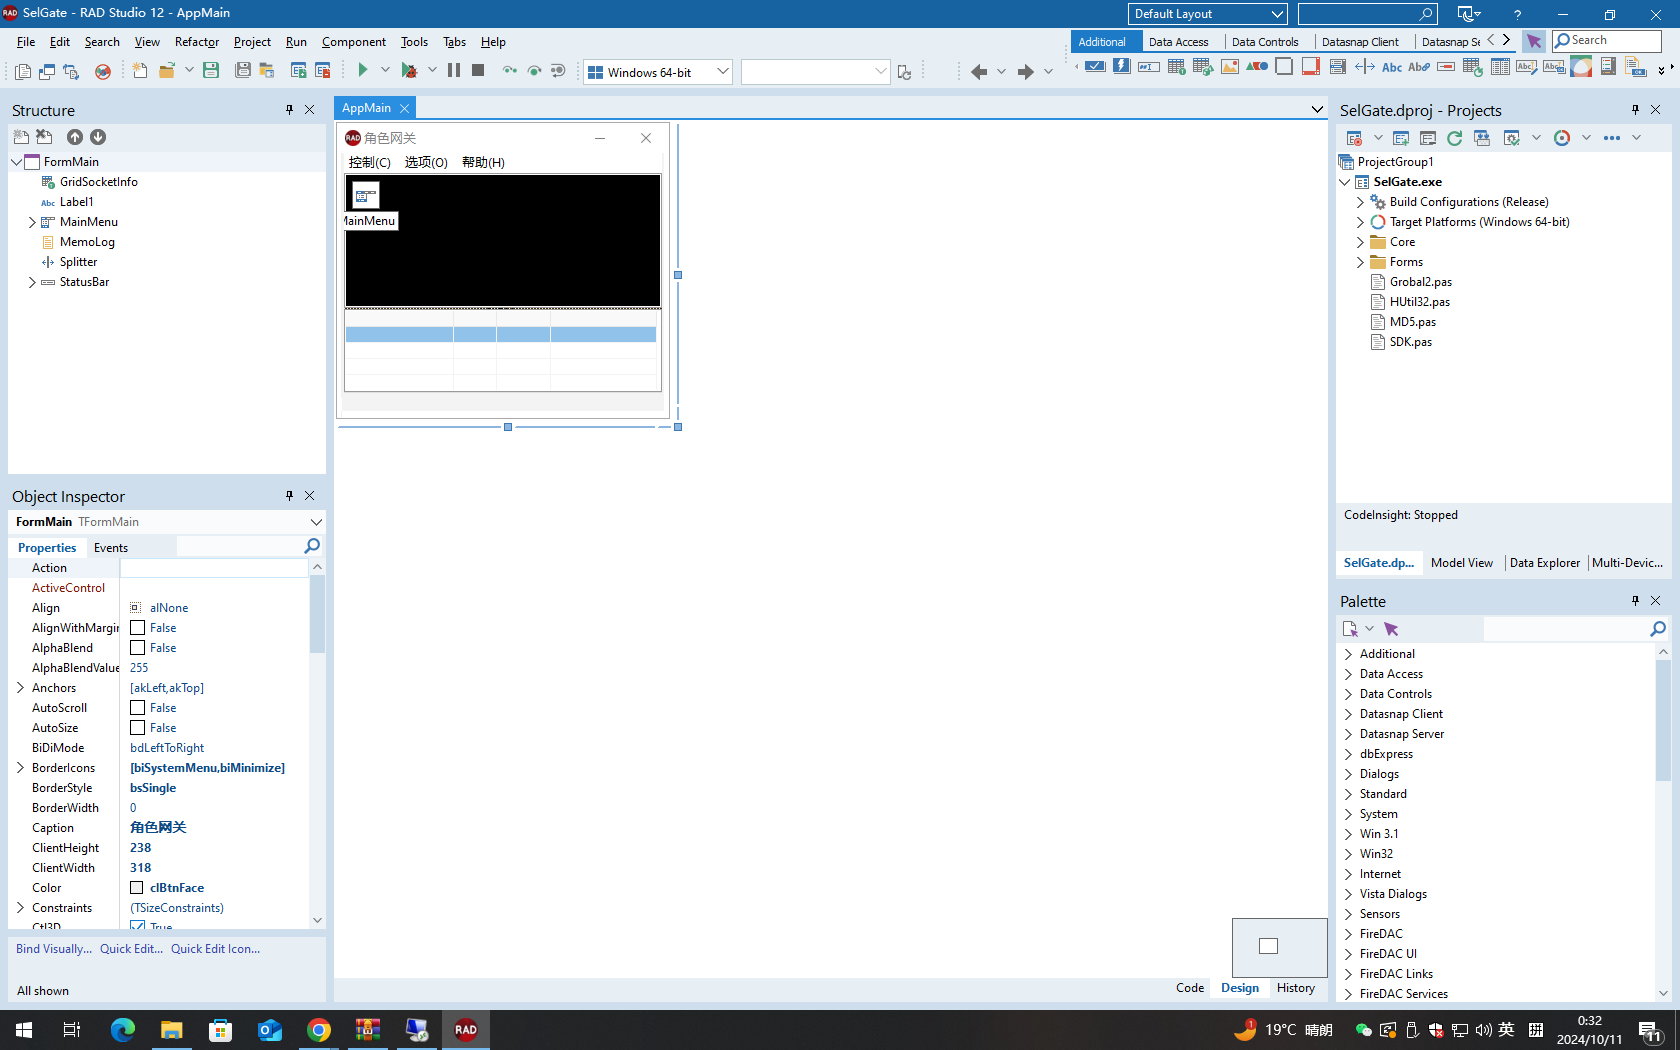Click the clBtnFace color swatch
Screen dimensions: 1680x1050
(x=137, y=888)
